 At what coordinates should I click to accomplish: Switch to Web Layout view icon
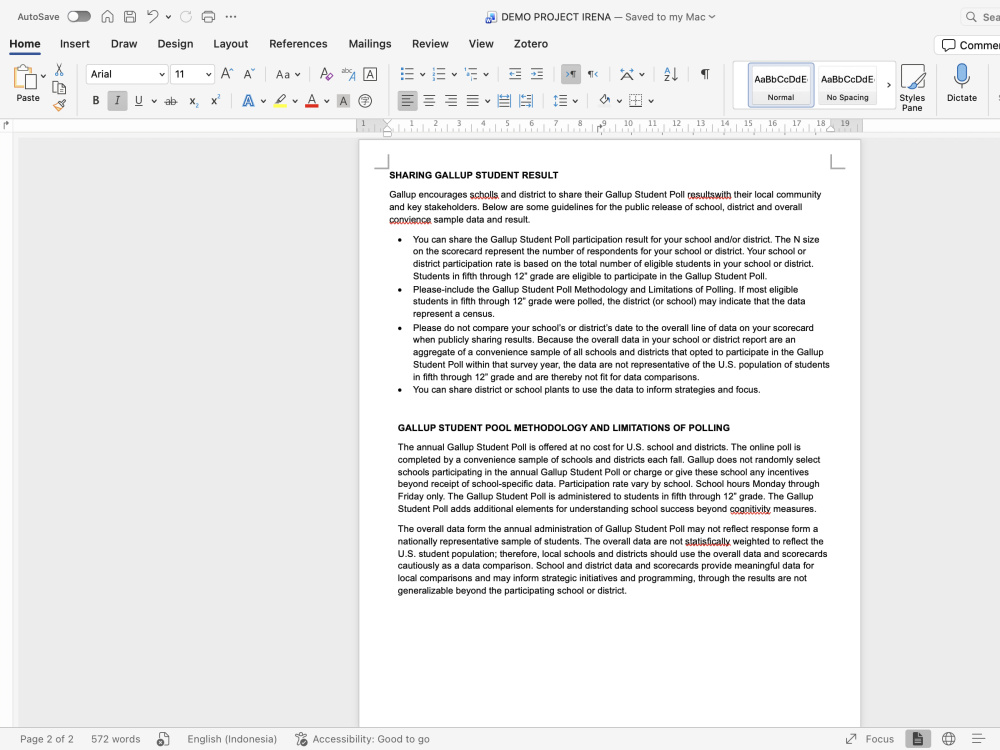pyautogui.click(x=949, y=739)
